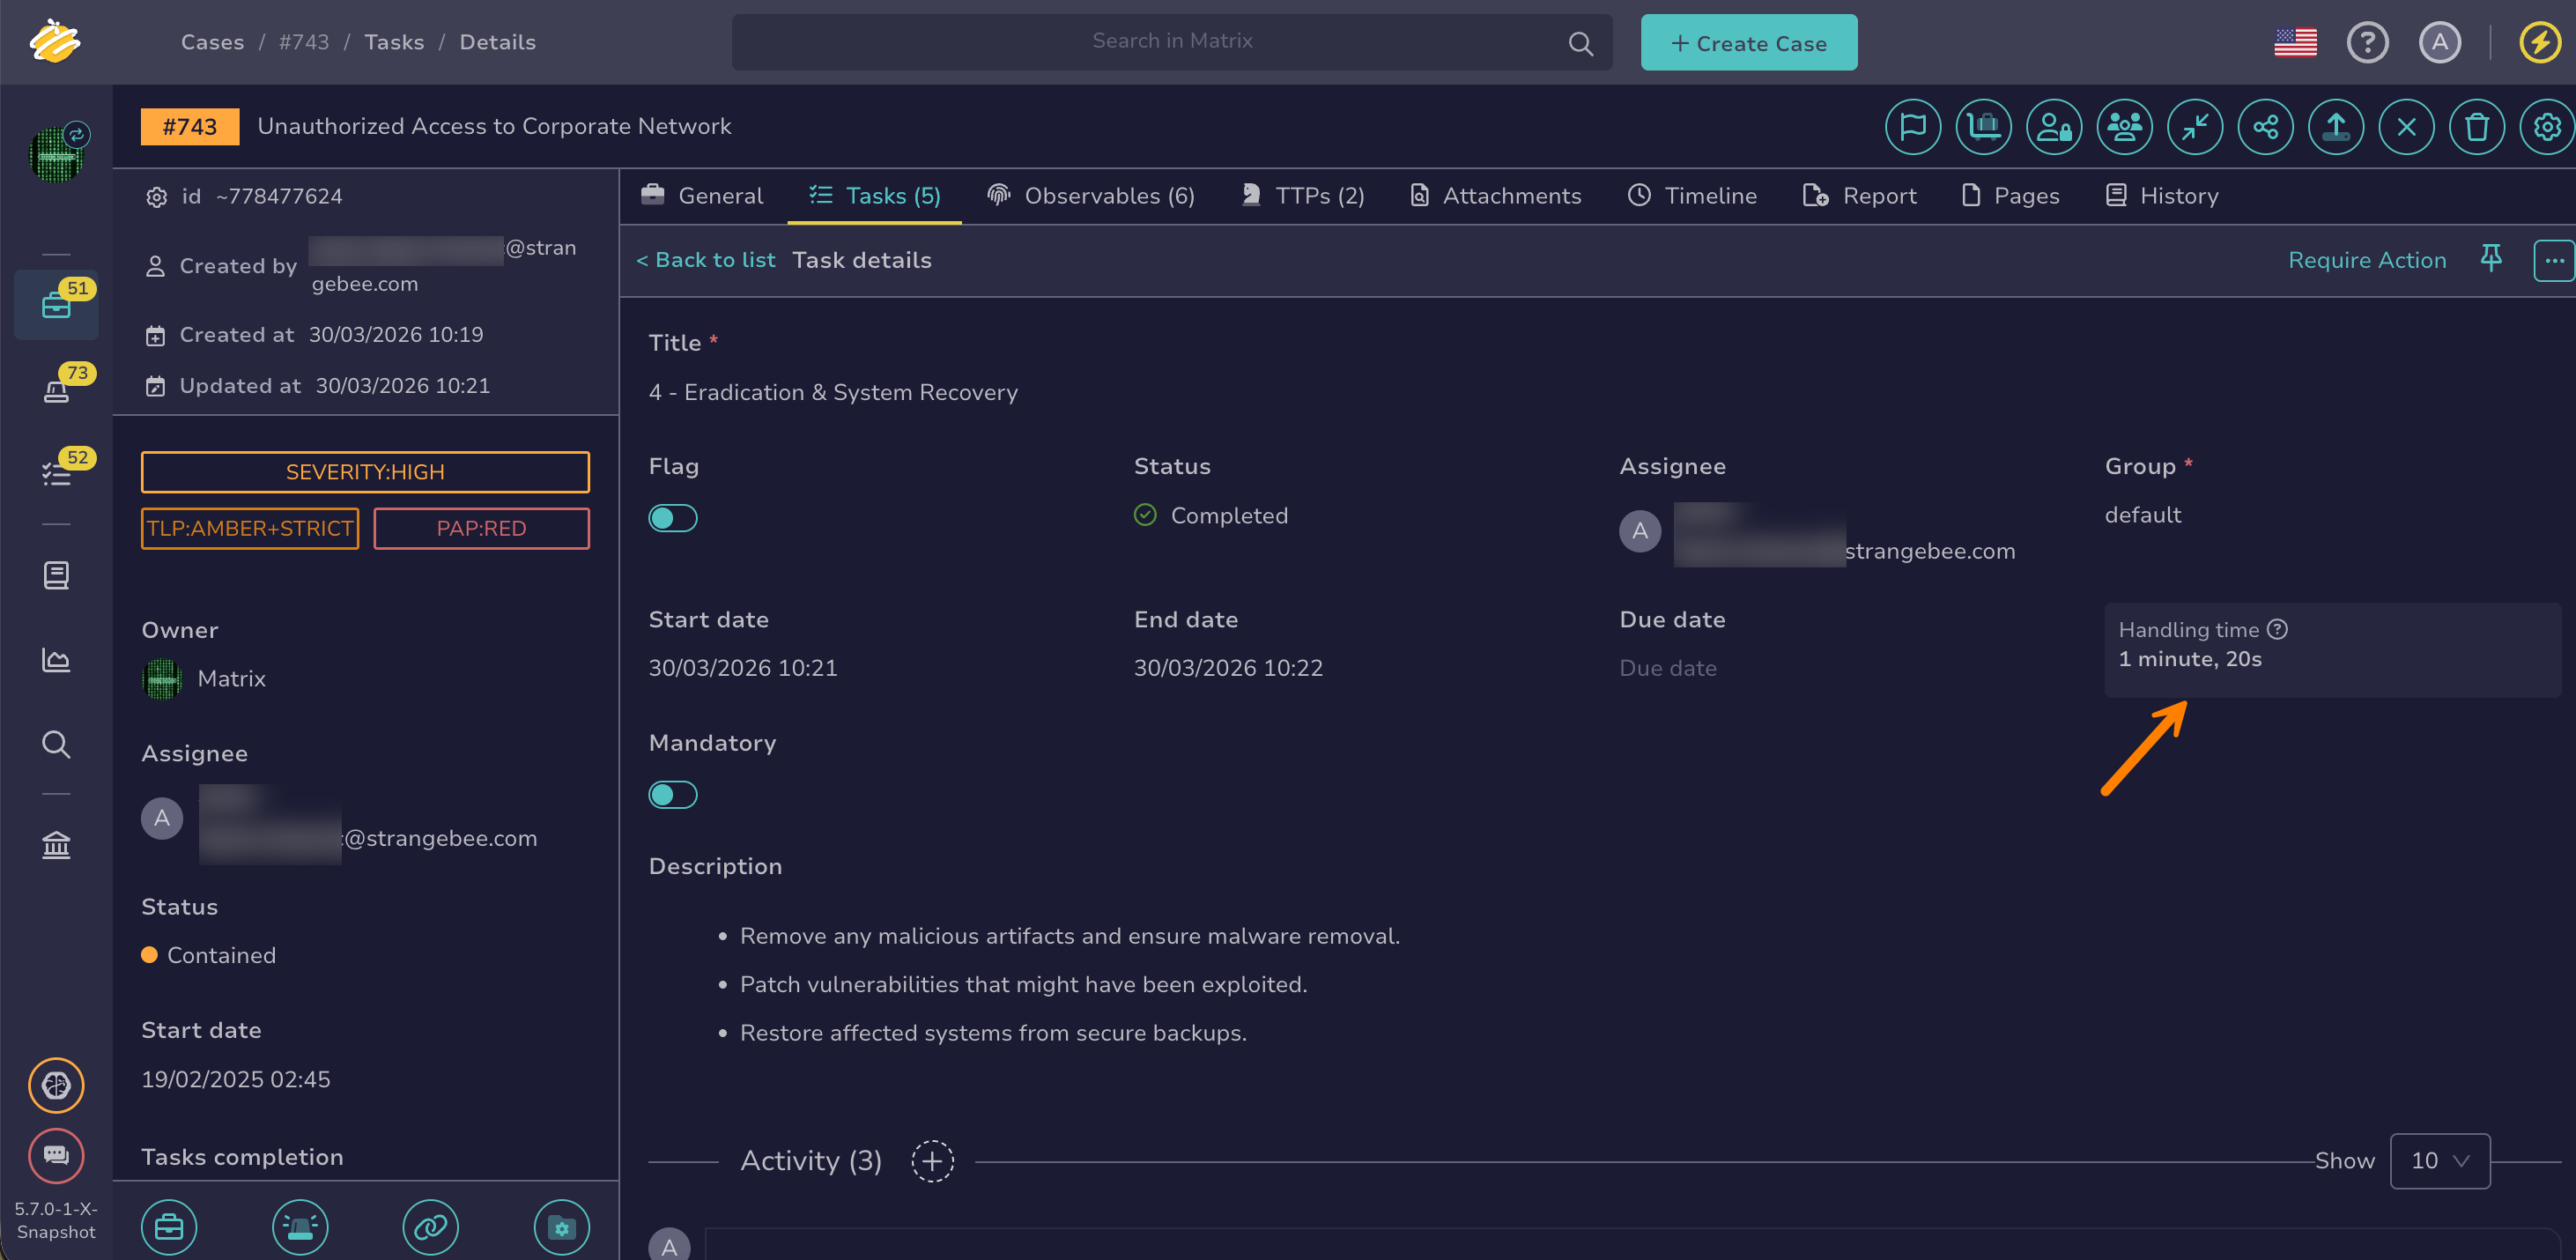Toggle the Mandatory switch
The height and width of the screenshot is (1260, 2576).
click(x=672, y=795)
